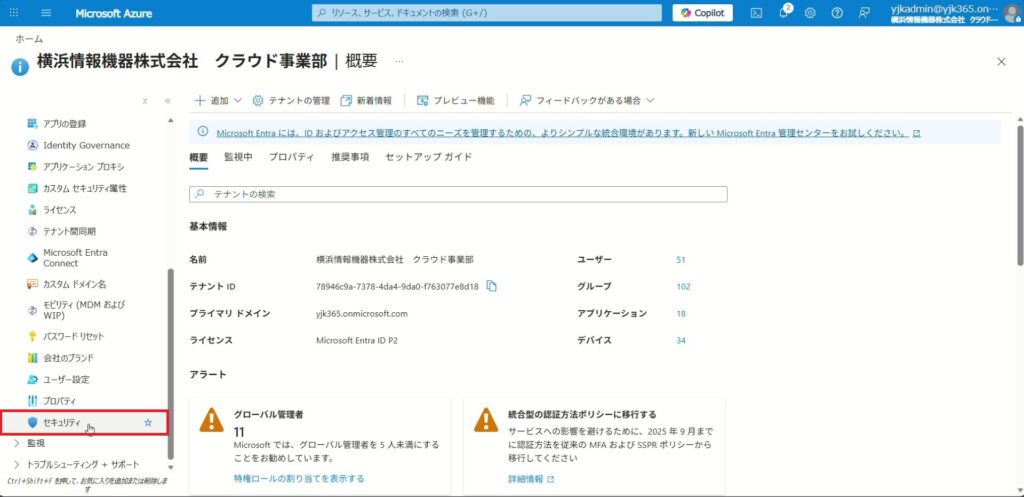Open Cloud Shell from the top bar
This screenshot has height=497, width=1024.
756,13
